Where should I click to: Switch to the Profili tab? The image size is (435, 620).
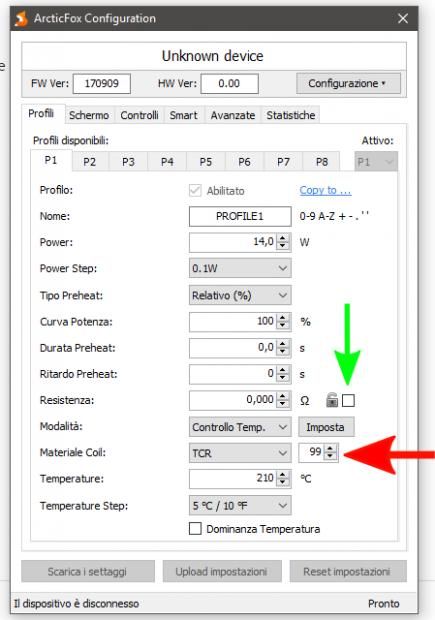(x=41, y=114)
